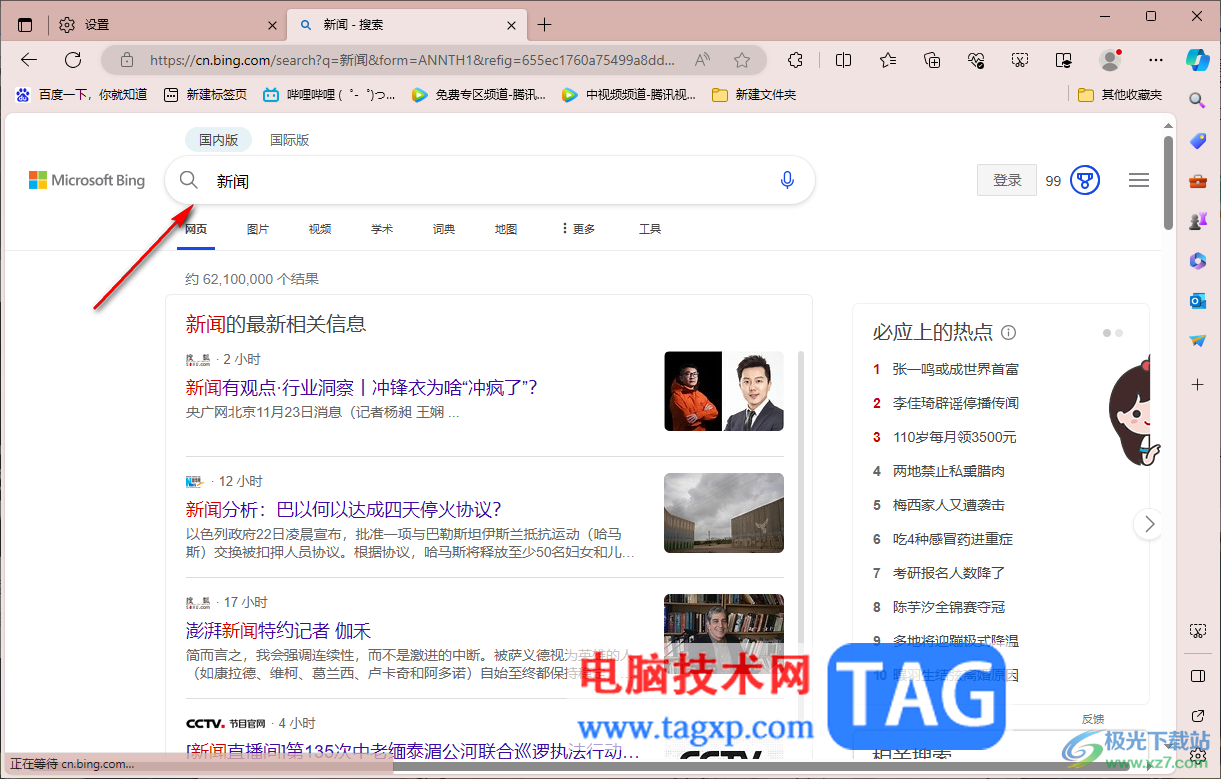Switch to the 设置 browser tab
The image size is (1221, 779).
(165, 25)
